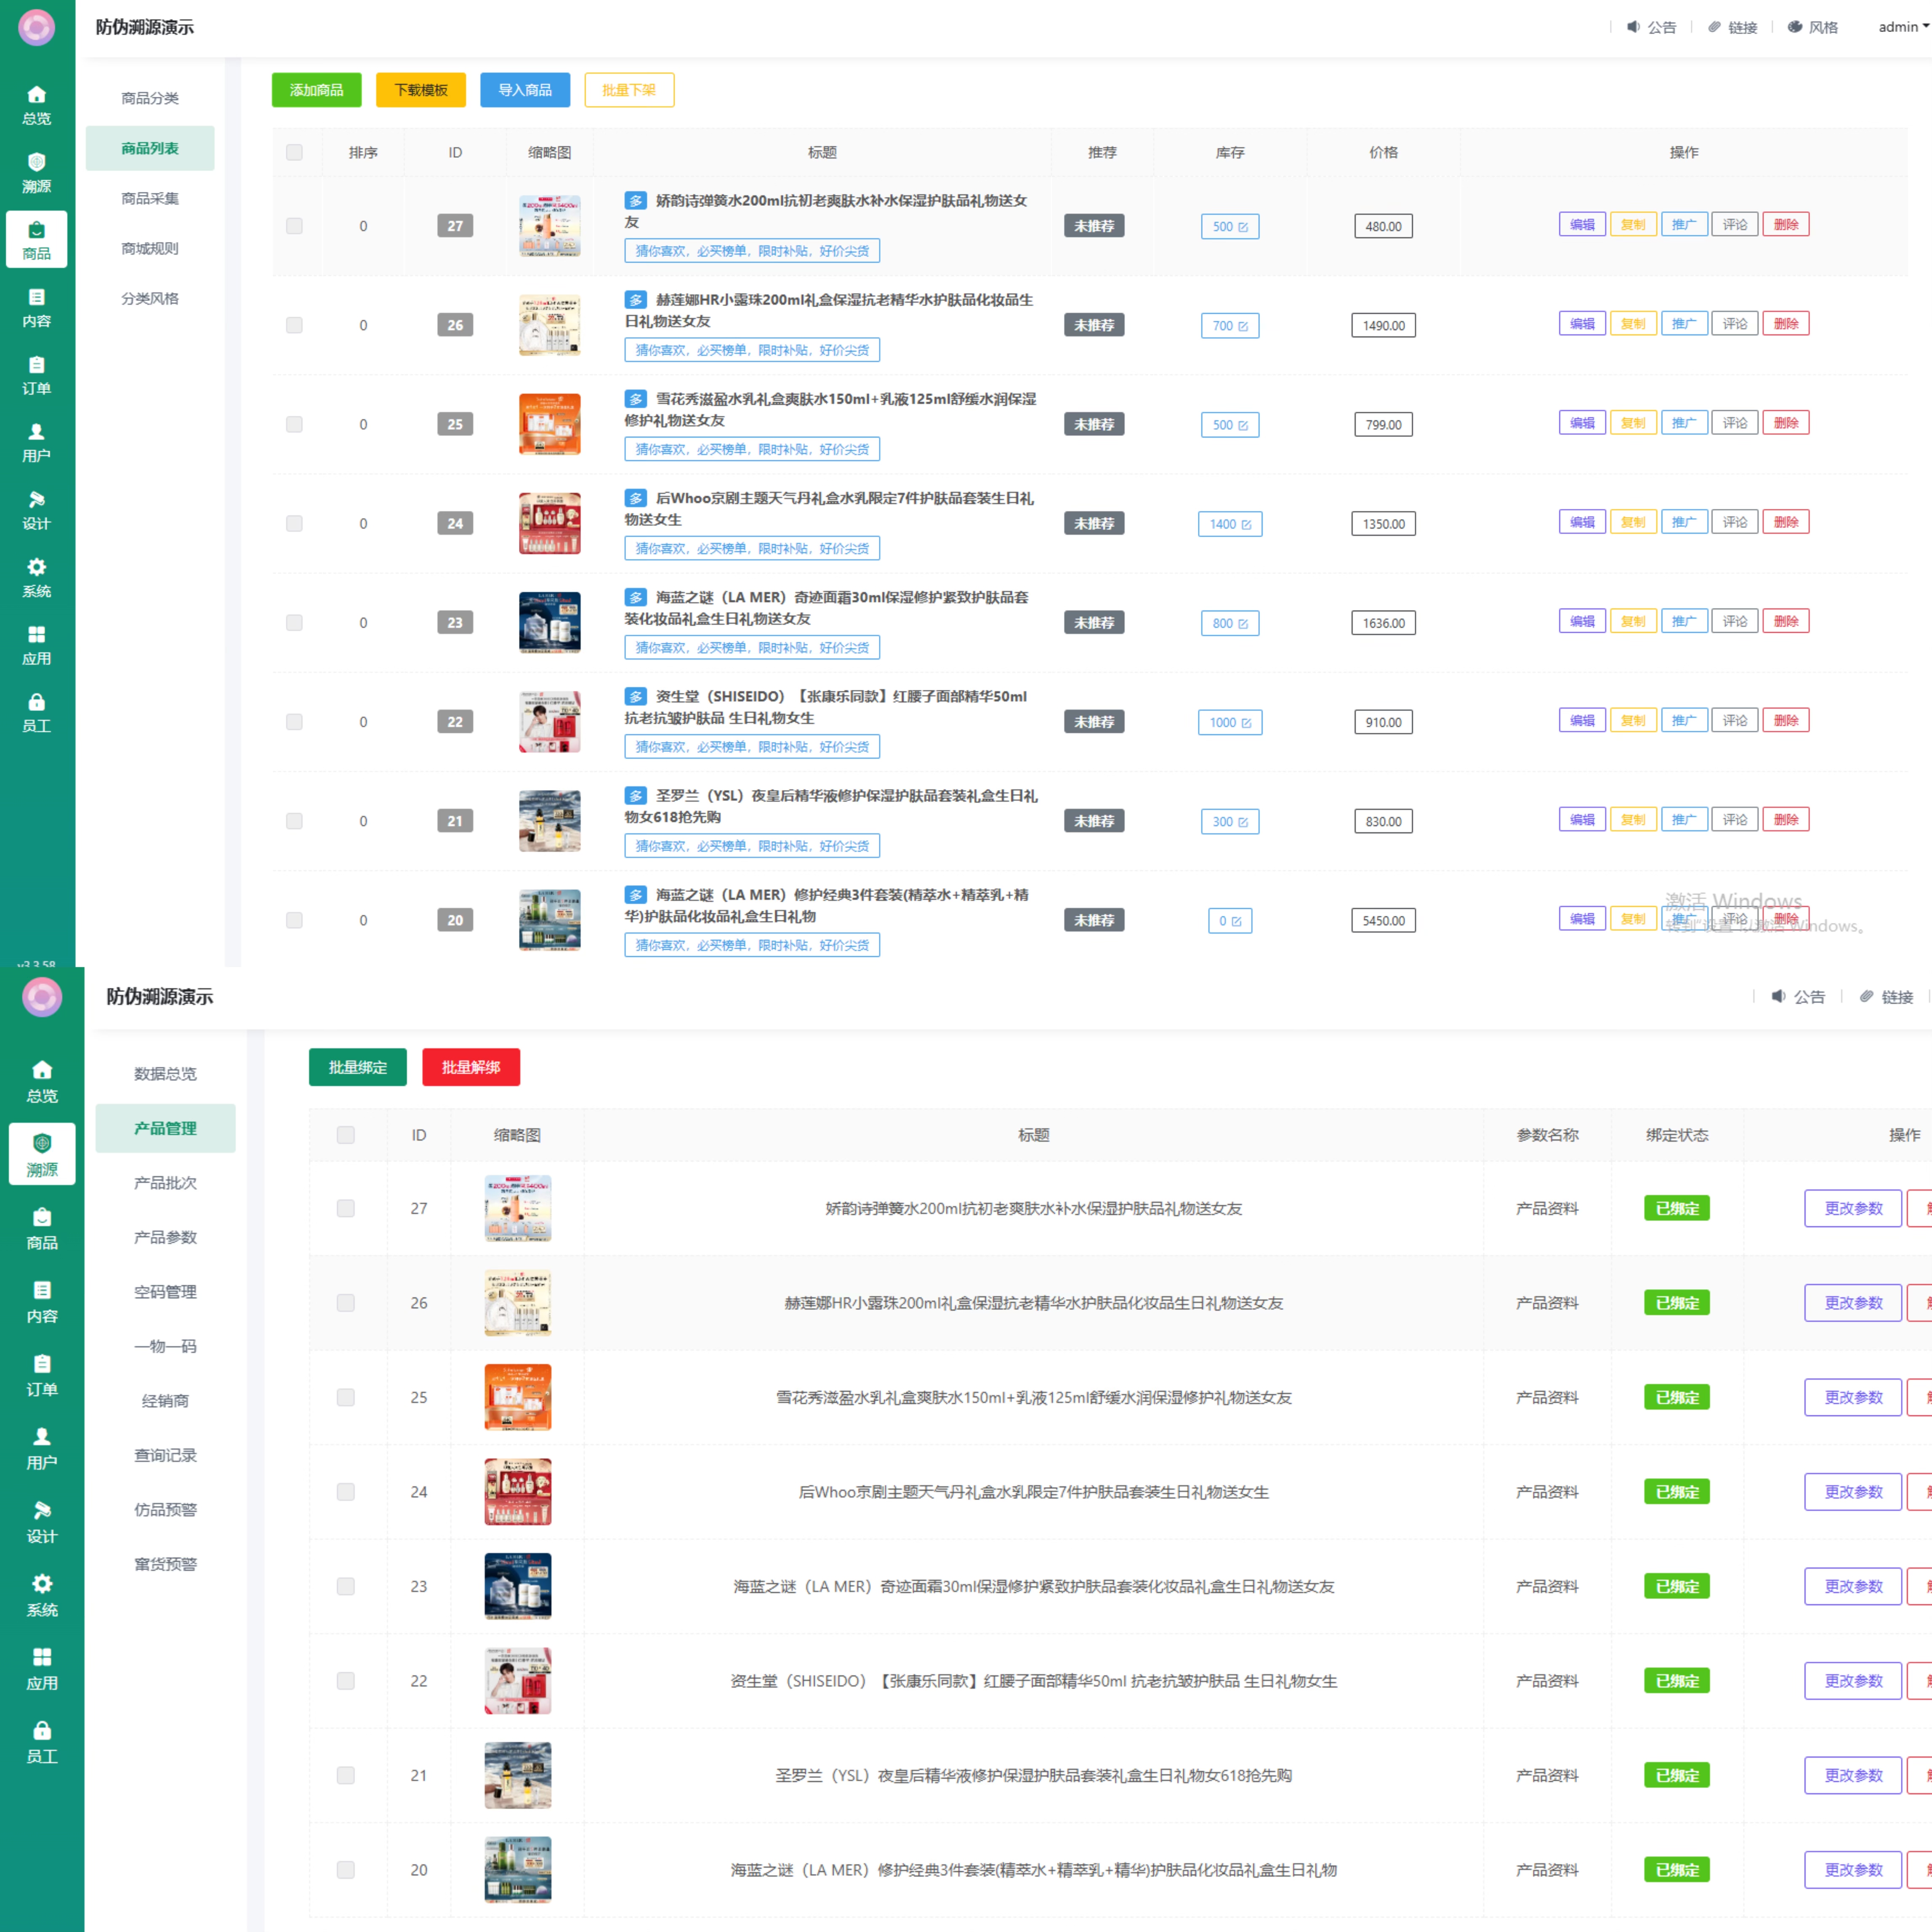This screenshot has width=1932, height=1932.
Task: Switch to 产品批次 in traceability submenu
Action: tap(165, 1183)
